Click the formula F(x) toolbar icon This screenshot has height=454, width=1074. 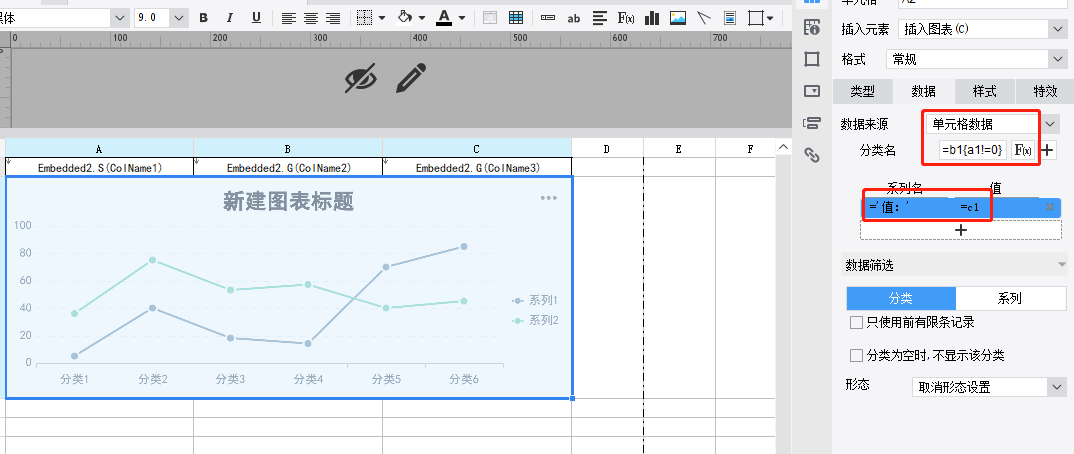point(625,18)
